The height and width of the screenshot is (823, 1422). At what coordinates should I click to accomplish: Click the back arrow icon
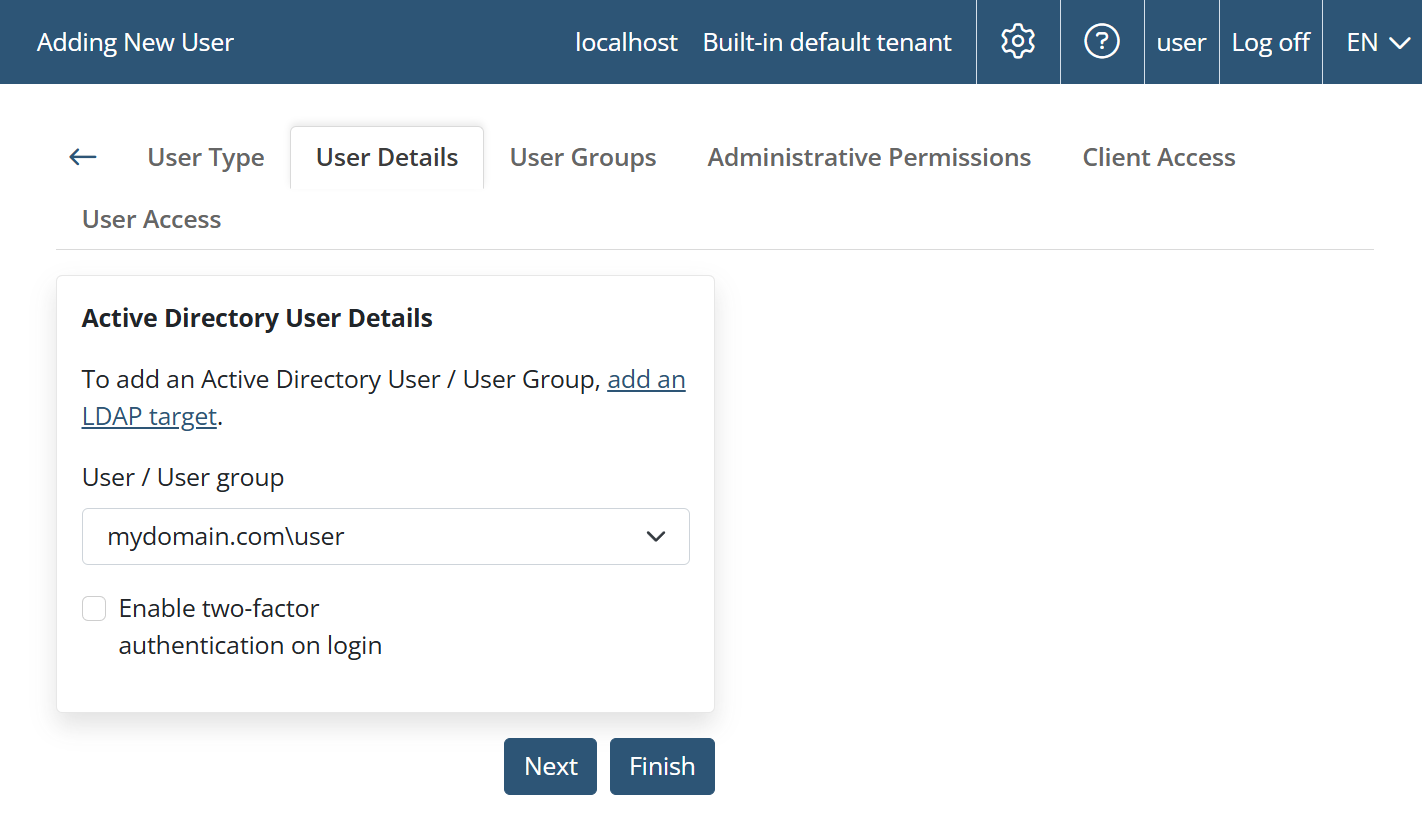pyautogui.click(x=83, y=157)
